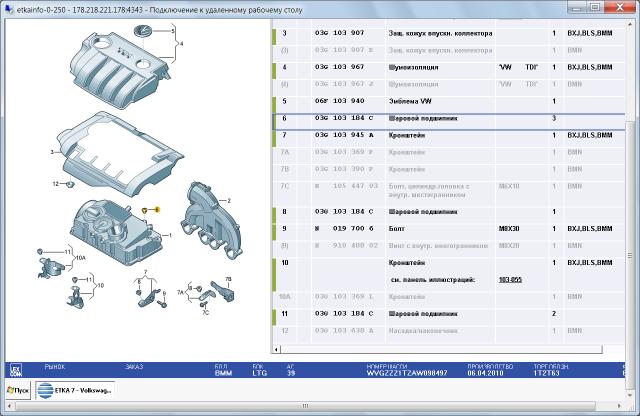The height and width of the screenshot is (416, 640).
Task: Click the intake manifold drawing labeled 2
Action: point(212,220)
